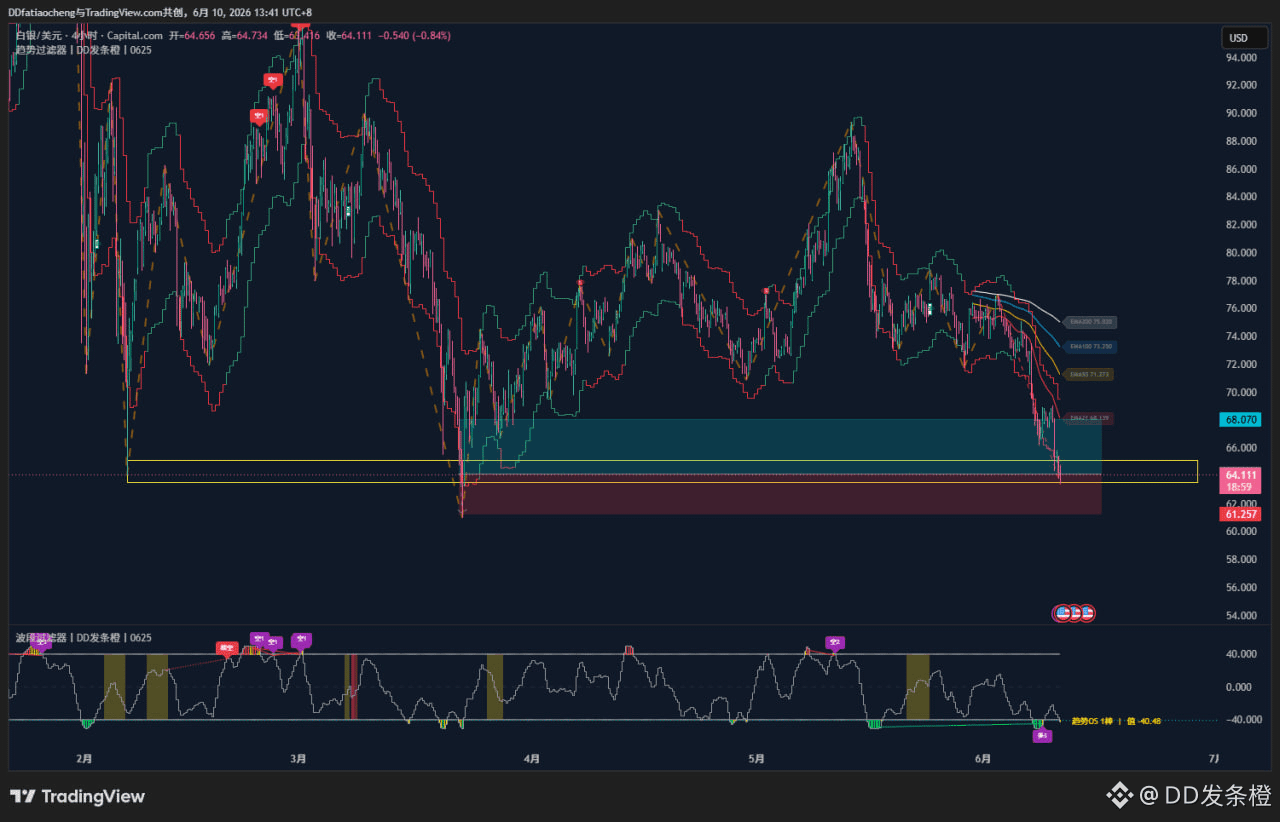Click the 趋势OS value label -40.48
The width and height of the screenshot is (1280, 822).
pyautogui.click(x=1116, y=720)
